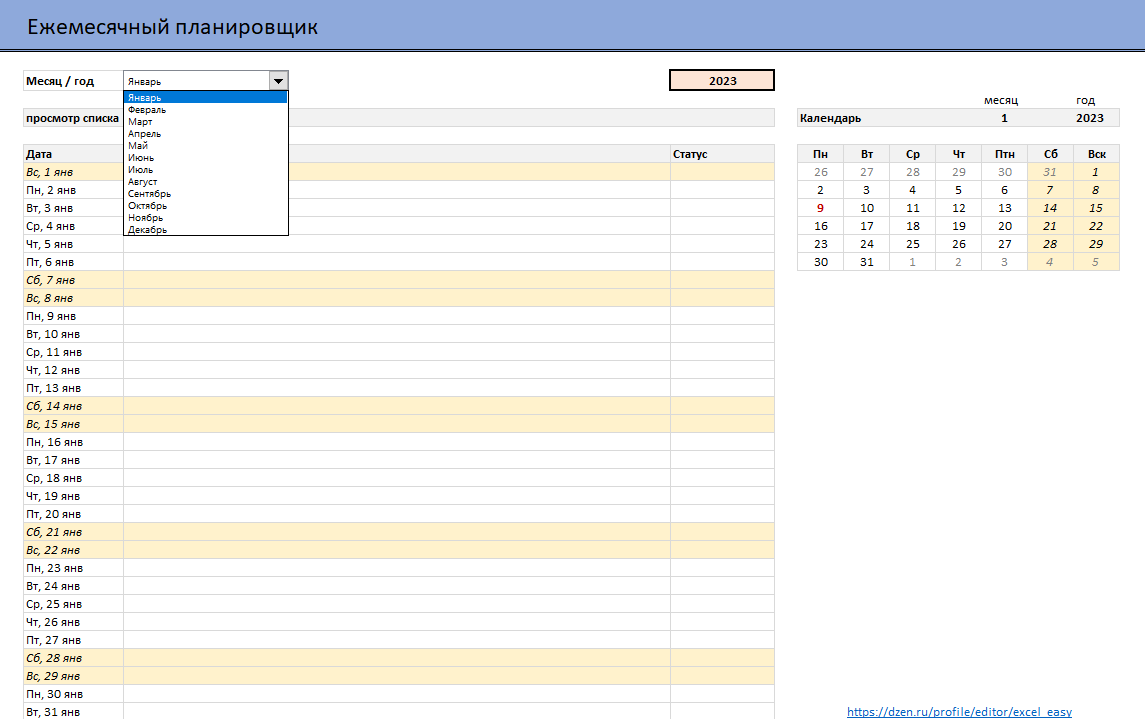Select Январь in month list
The image size is (1145, 719).
coord(205,97)
